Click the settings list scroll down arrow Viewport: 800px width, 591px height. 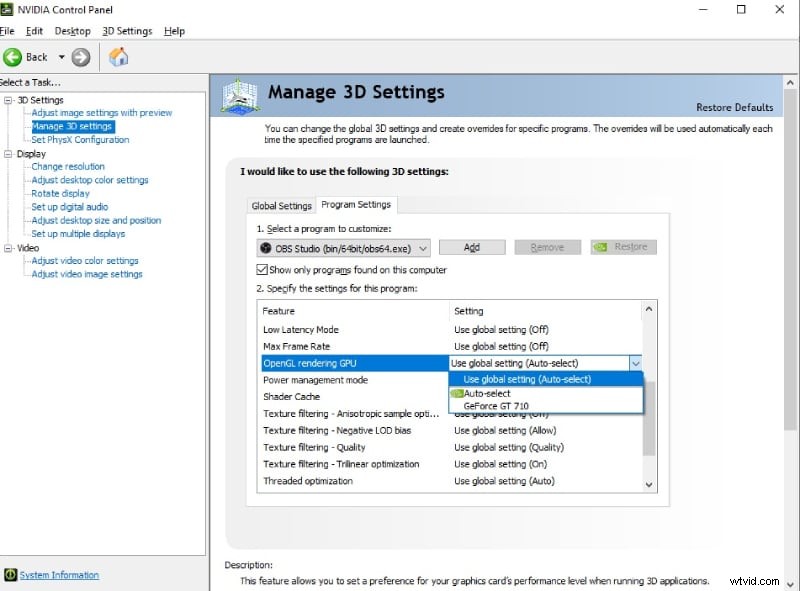(x=649, y=484)
